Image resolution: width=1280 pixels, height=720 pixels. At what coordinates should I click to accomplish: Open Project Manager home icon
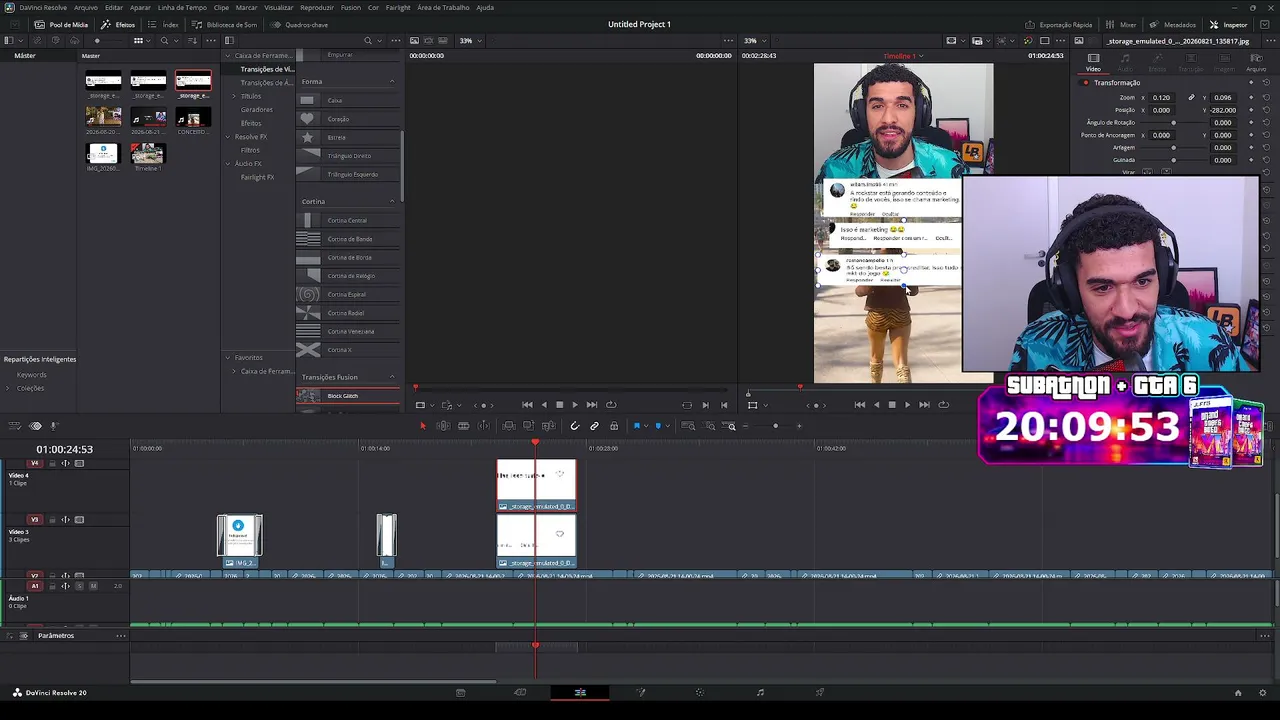pos(1238,692)
